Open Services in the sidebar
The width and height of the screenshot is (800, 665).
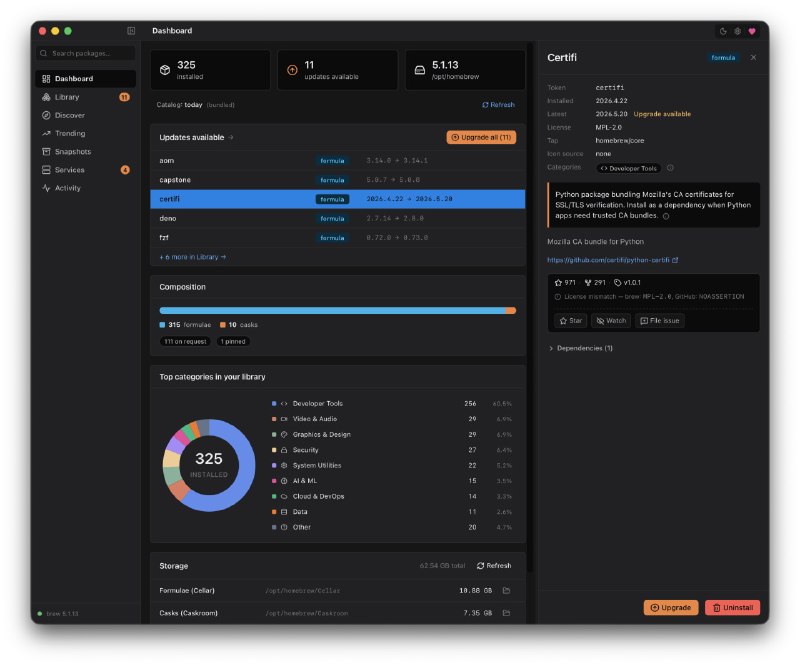[x=86, y=170]
